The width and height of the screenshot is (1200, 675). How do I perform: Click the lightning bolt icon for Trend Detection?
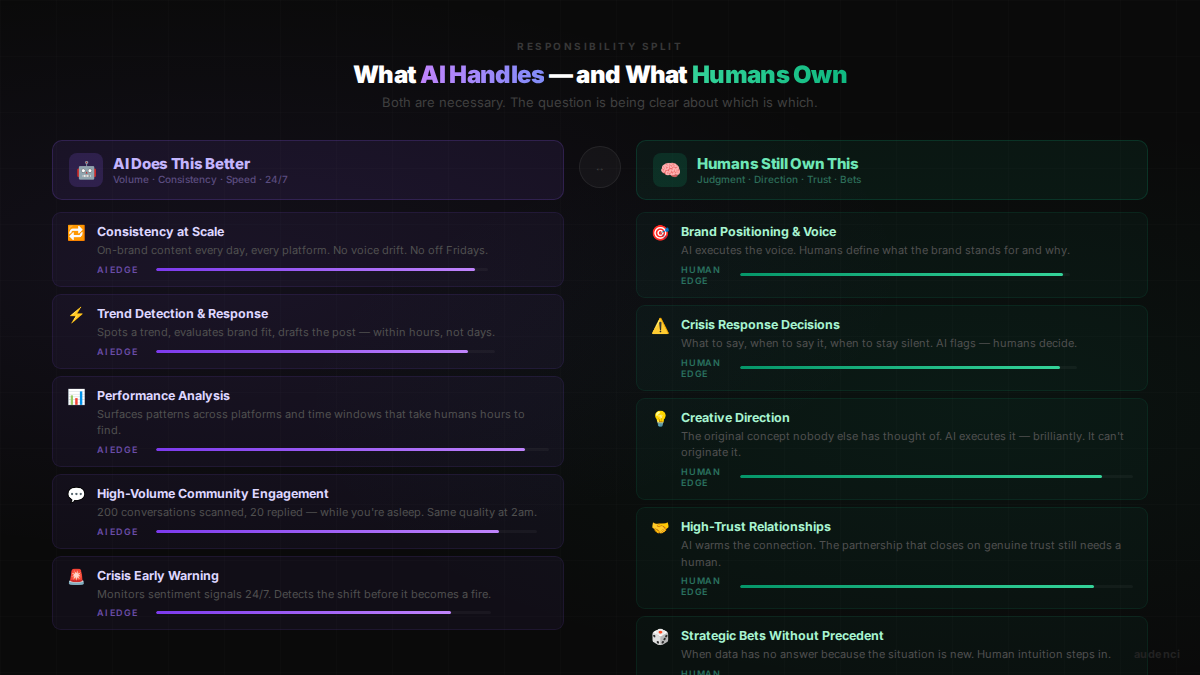click(x=76, y=315)
